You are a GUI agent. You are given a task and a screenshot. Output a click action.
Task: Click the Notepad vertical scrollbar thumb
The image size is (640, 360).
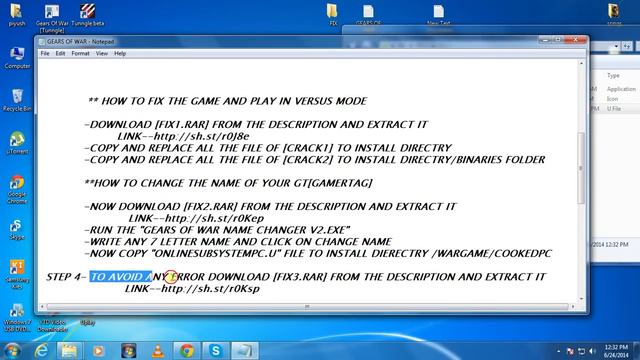point(581,168)
